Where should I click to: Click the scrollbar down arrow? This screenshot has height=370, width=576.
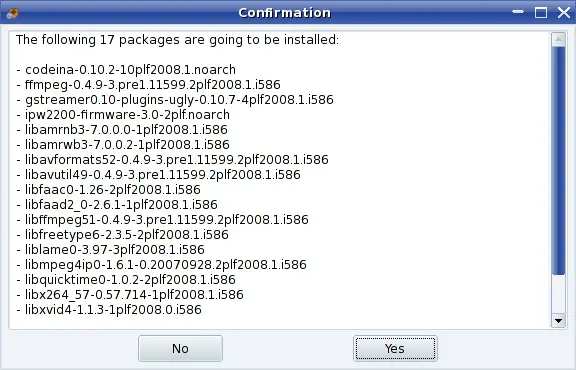tap(558, 320)
